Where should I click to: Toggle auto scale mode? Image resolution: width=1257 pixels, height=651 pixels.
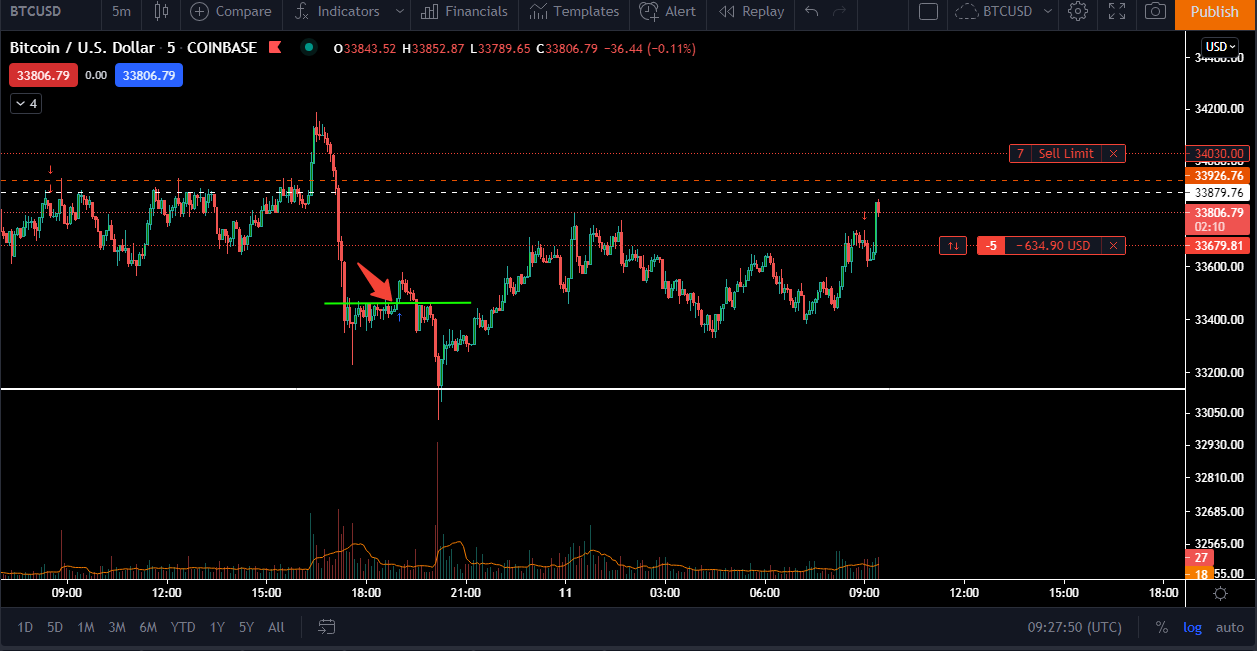click(x=1229, y=627)
